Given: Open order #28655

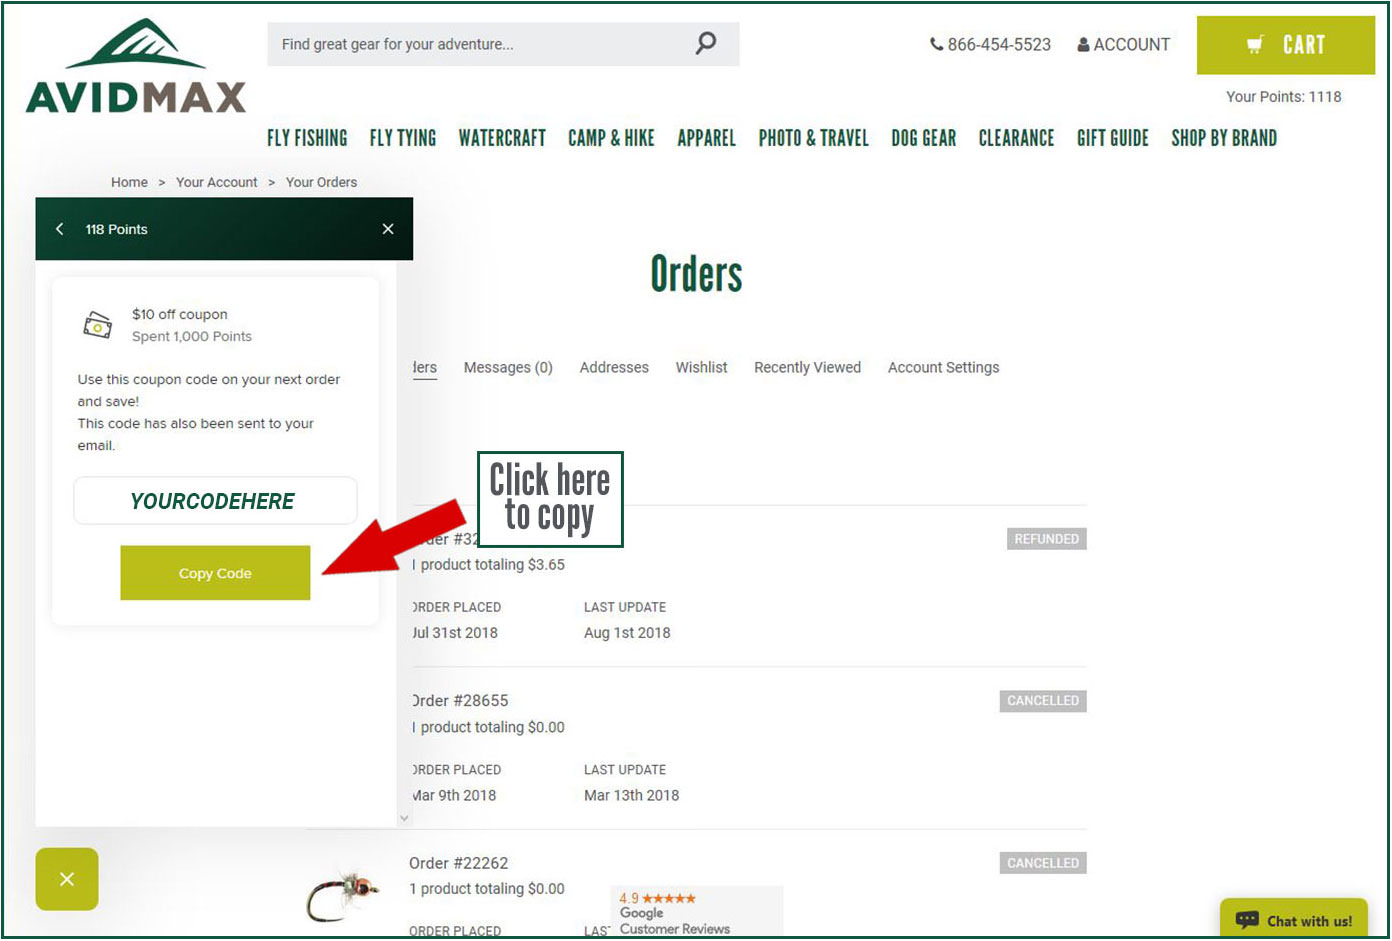Looking at the screenshot, I should pos(461,700).
